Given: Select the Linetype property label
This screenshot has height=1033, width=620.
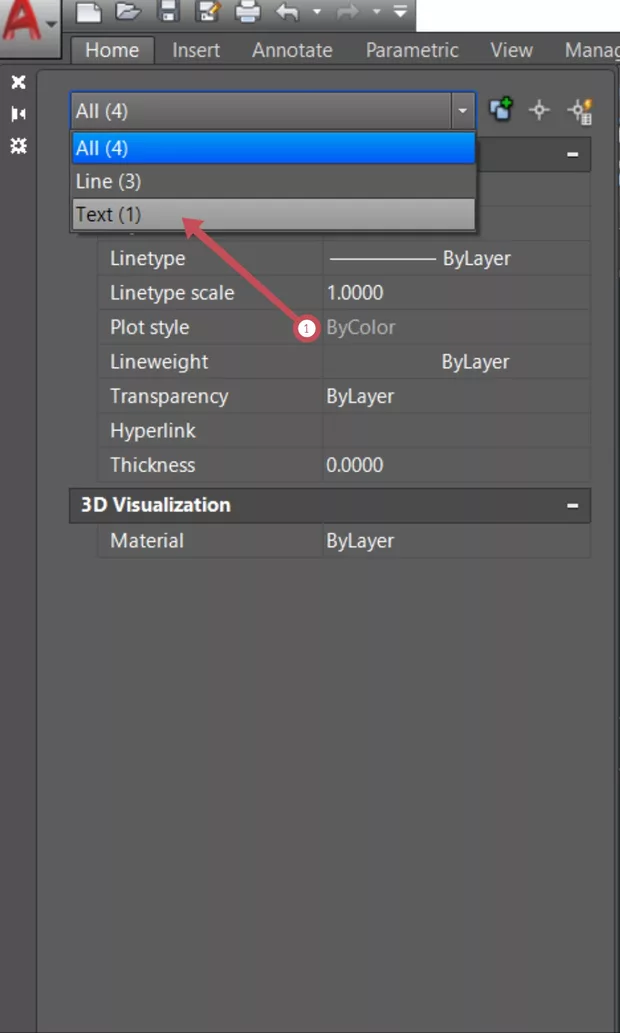Looking at the screenshot, I should click(148, 258).
